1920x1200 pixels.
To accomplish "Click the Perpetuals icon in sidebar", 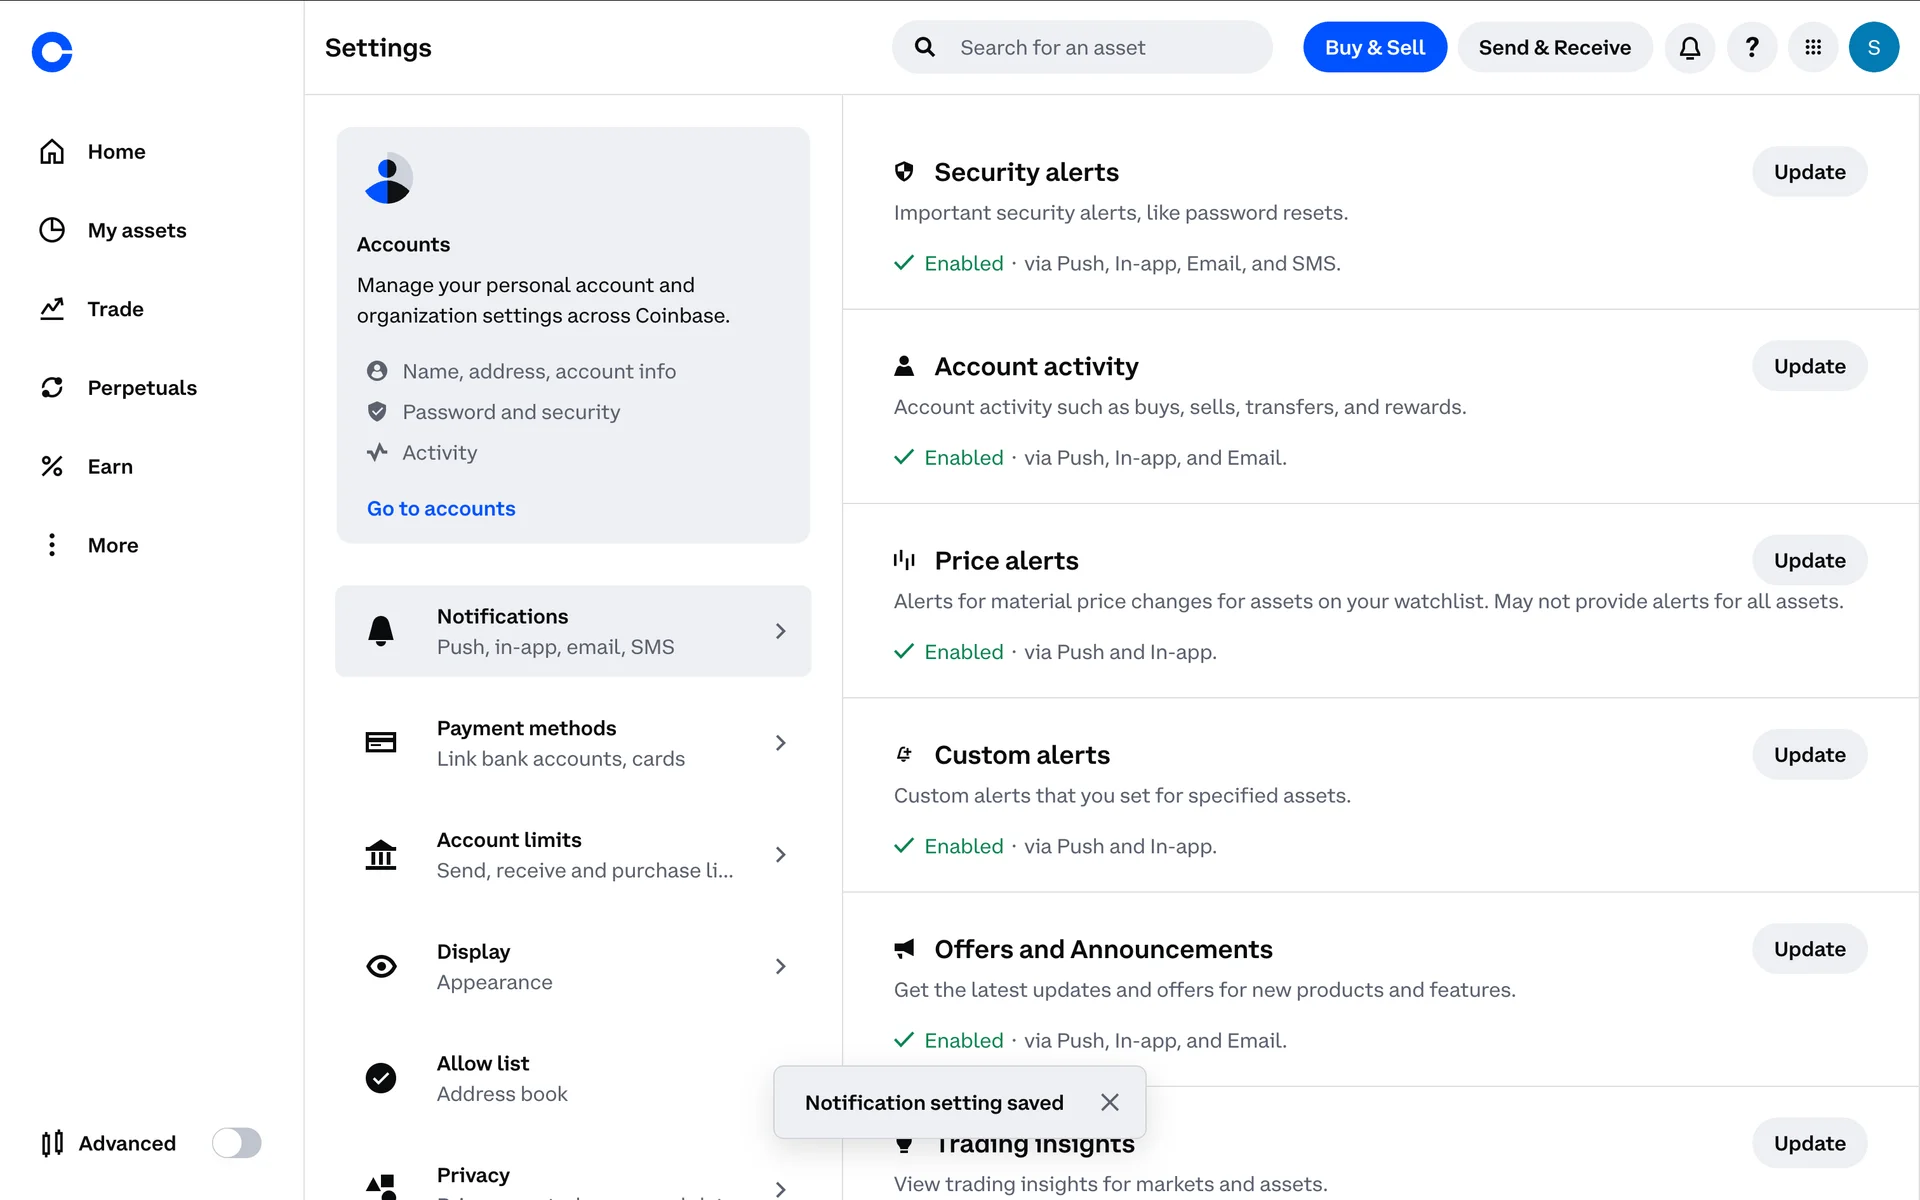I will [52, 388].
